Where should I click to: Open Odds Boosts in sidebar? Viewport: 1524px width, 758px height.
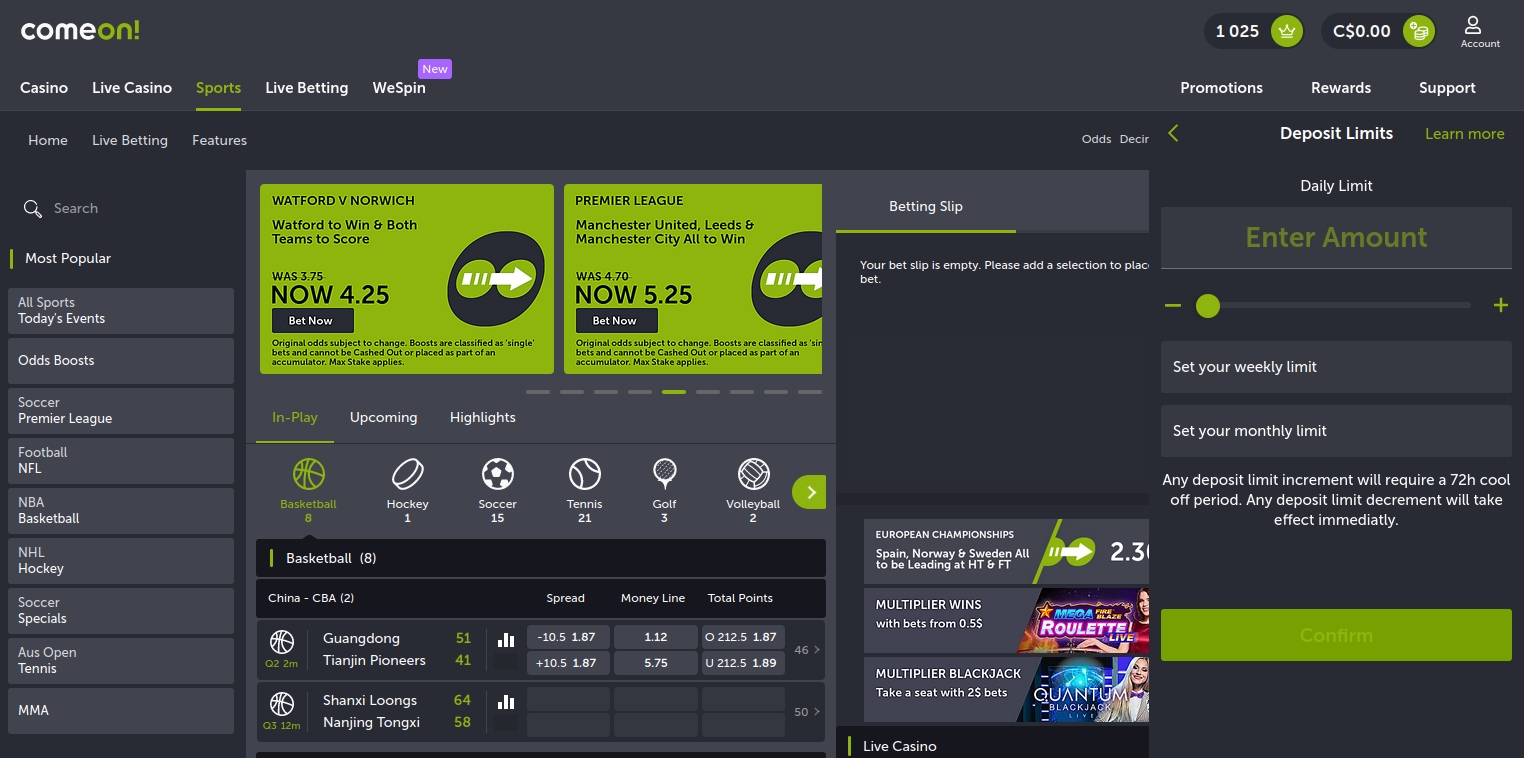[121, 361]
